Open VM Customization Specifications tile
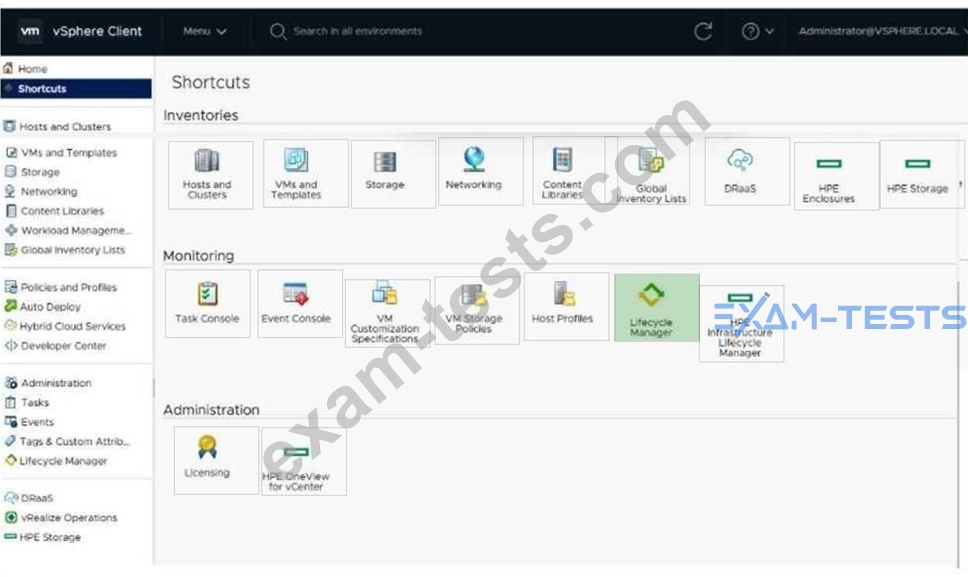968x577 pixels. pyautogui.click(x=388, y=313)
